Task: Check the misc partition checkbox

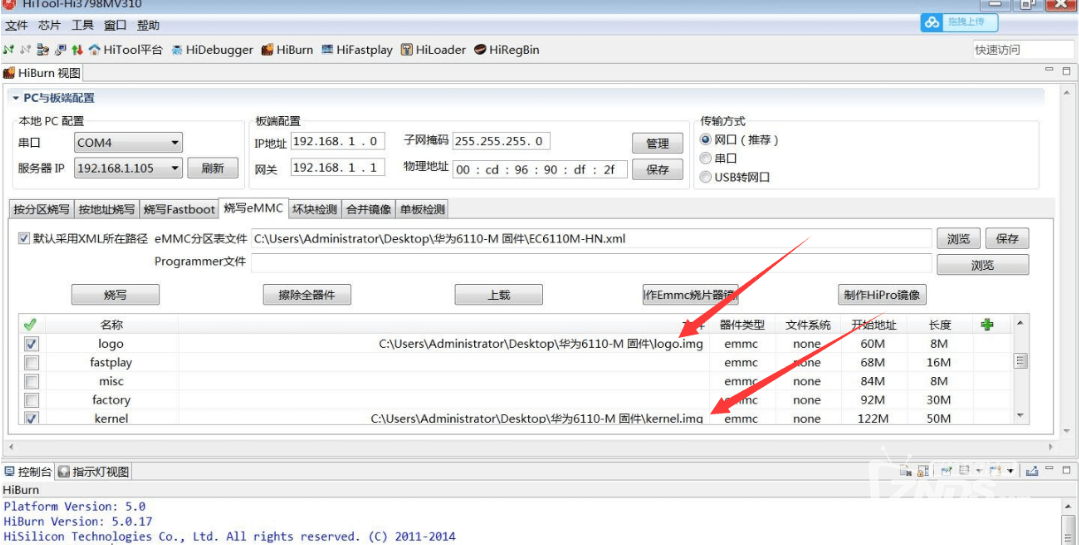Action: pos(31,381)
